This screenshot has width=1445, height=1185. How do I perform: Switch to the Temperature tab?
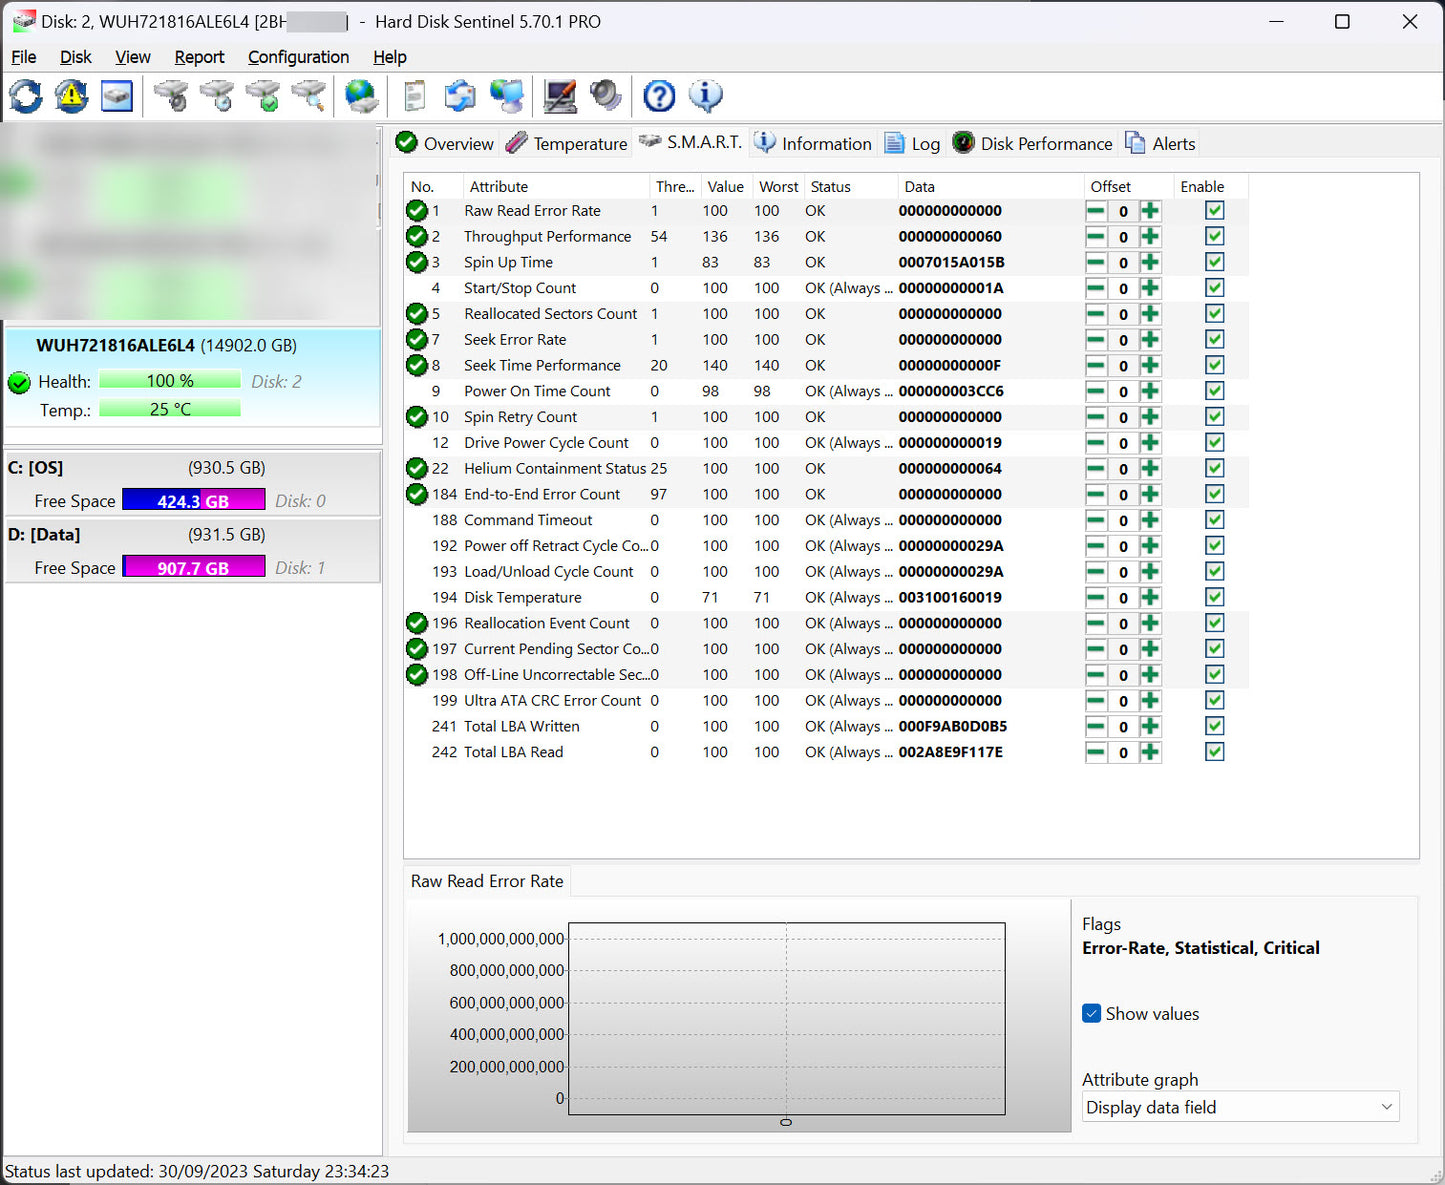click(x=567, y=144)
